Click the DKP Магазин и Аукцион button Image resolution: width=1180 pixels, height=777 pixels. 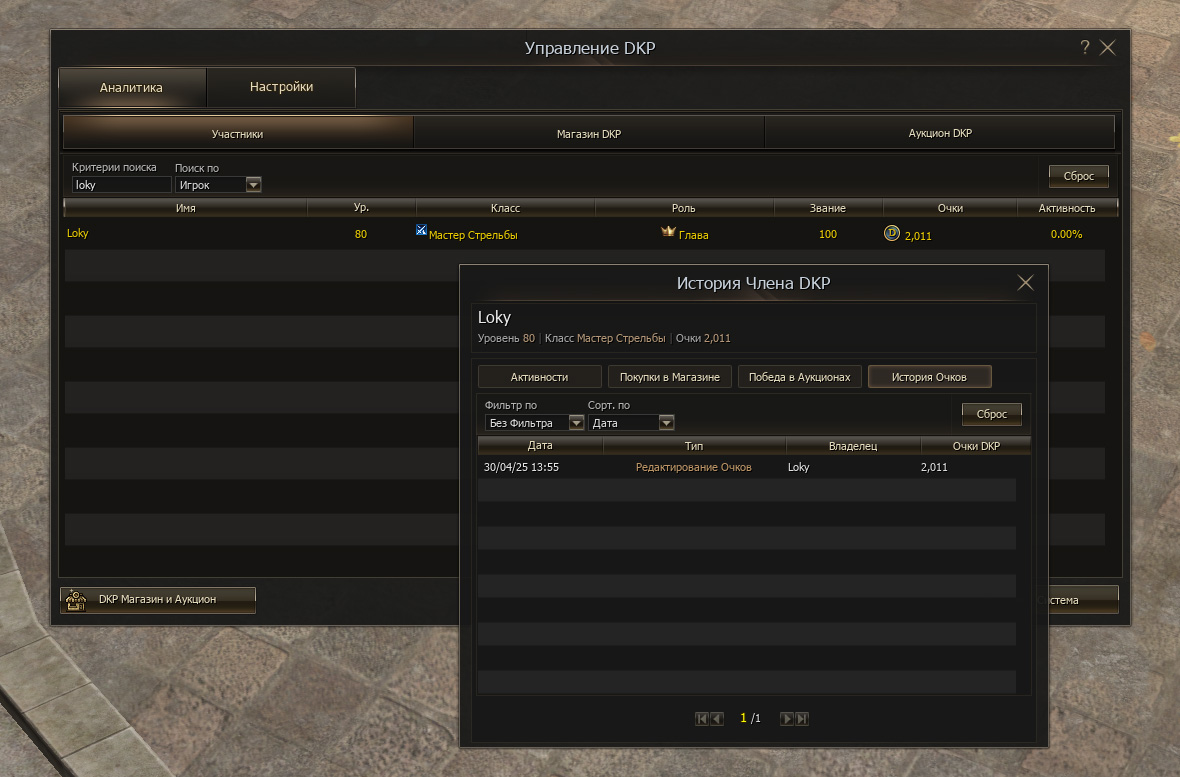pos(157,599)
